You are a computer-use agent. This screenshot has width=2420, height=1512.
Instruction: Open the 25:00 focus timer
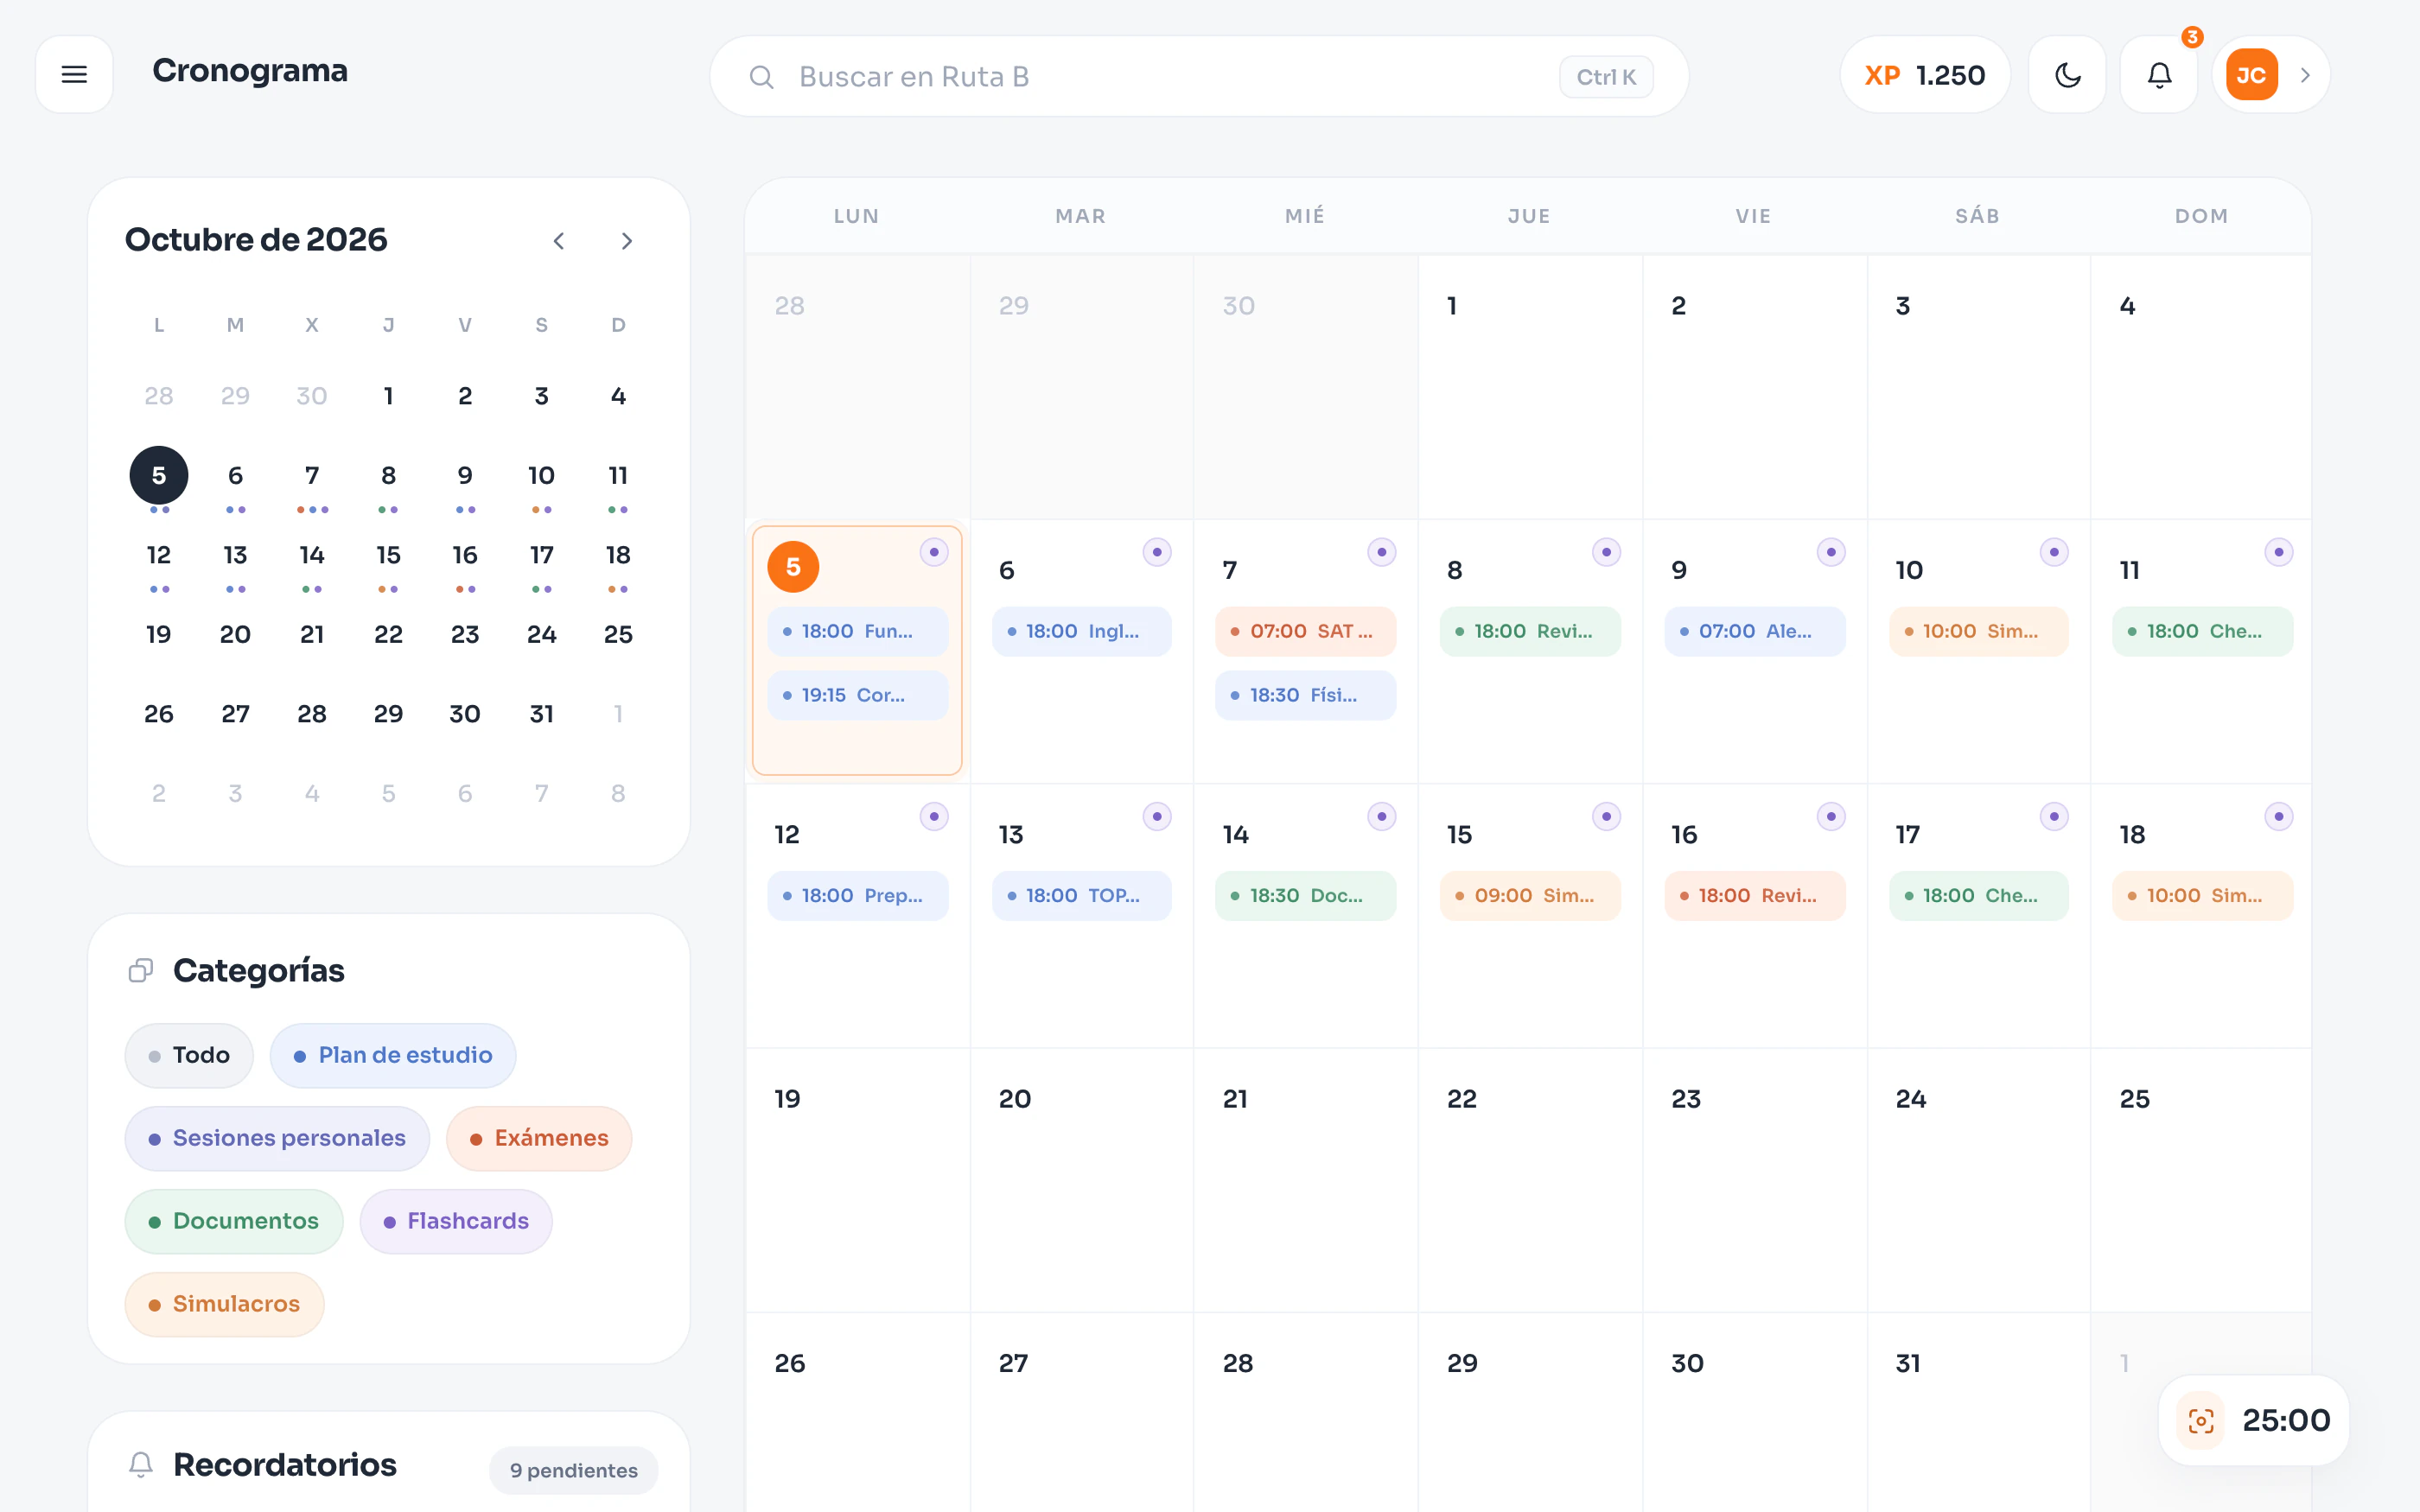tap(2254, 1420)
